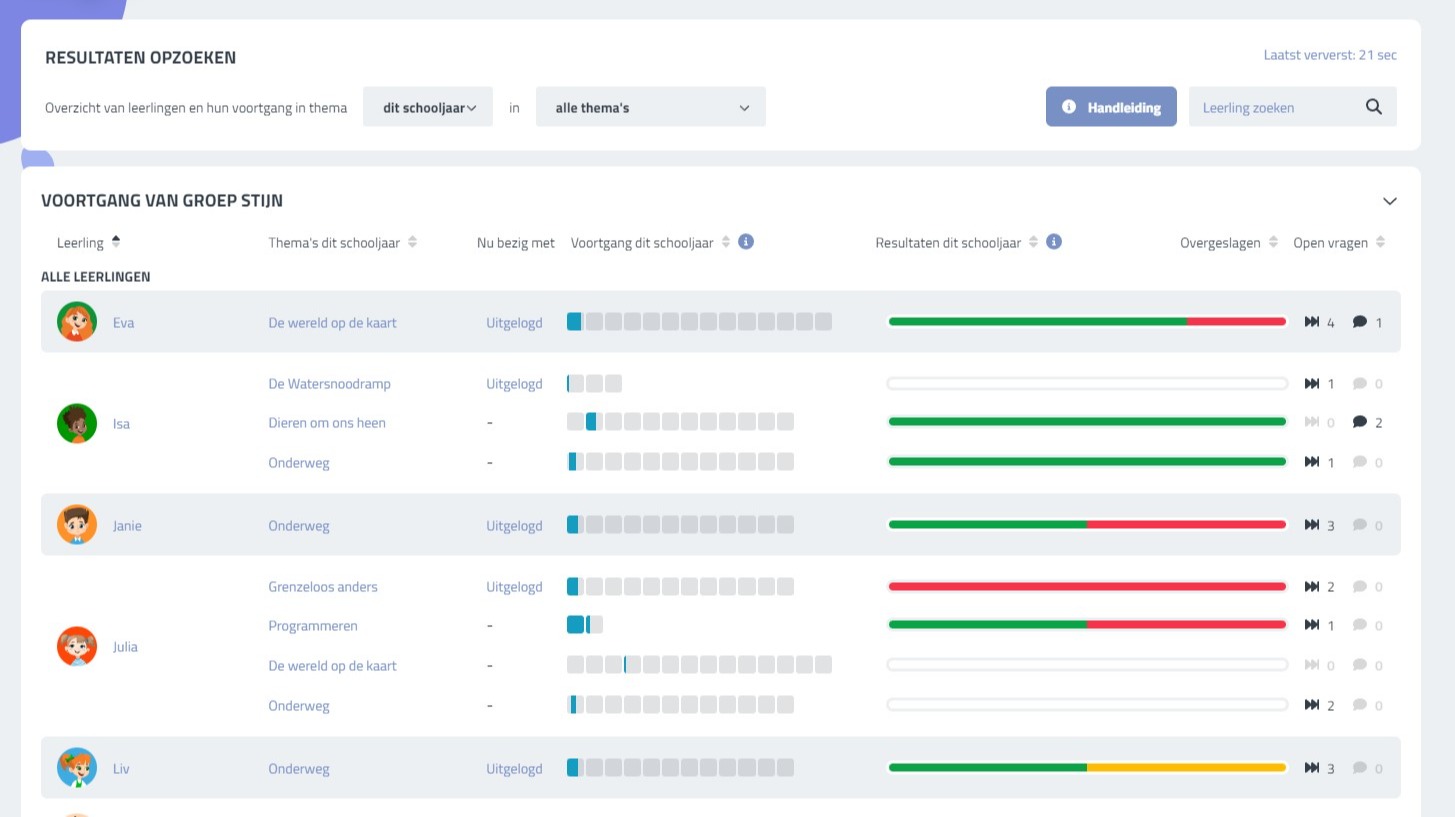Viewport: 1455px width, 817px height.
Task: Click Janie's skipped questions icon
Action: [x=1312, y=525]
